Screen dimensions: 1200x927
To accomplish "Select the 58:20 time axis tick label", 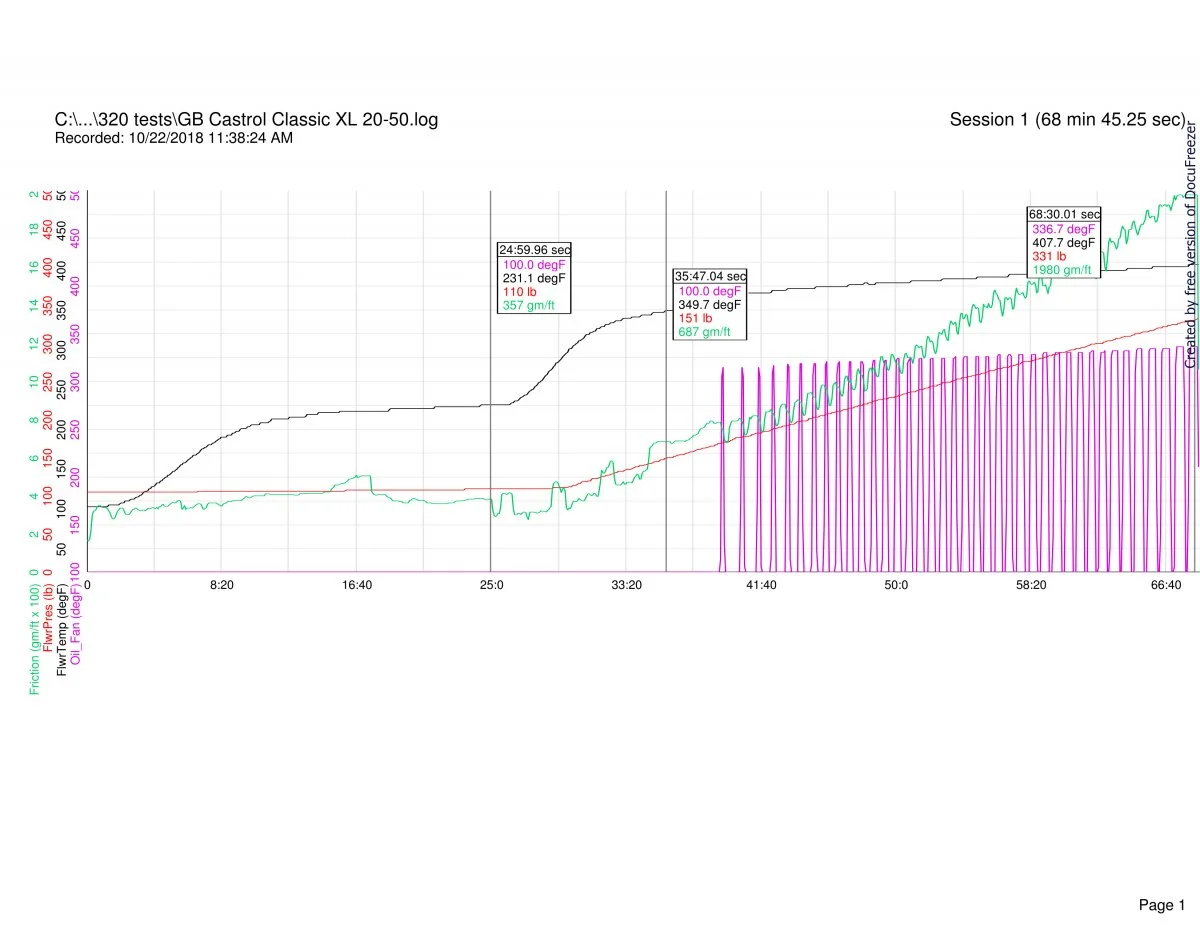I will (1030, 585).
